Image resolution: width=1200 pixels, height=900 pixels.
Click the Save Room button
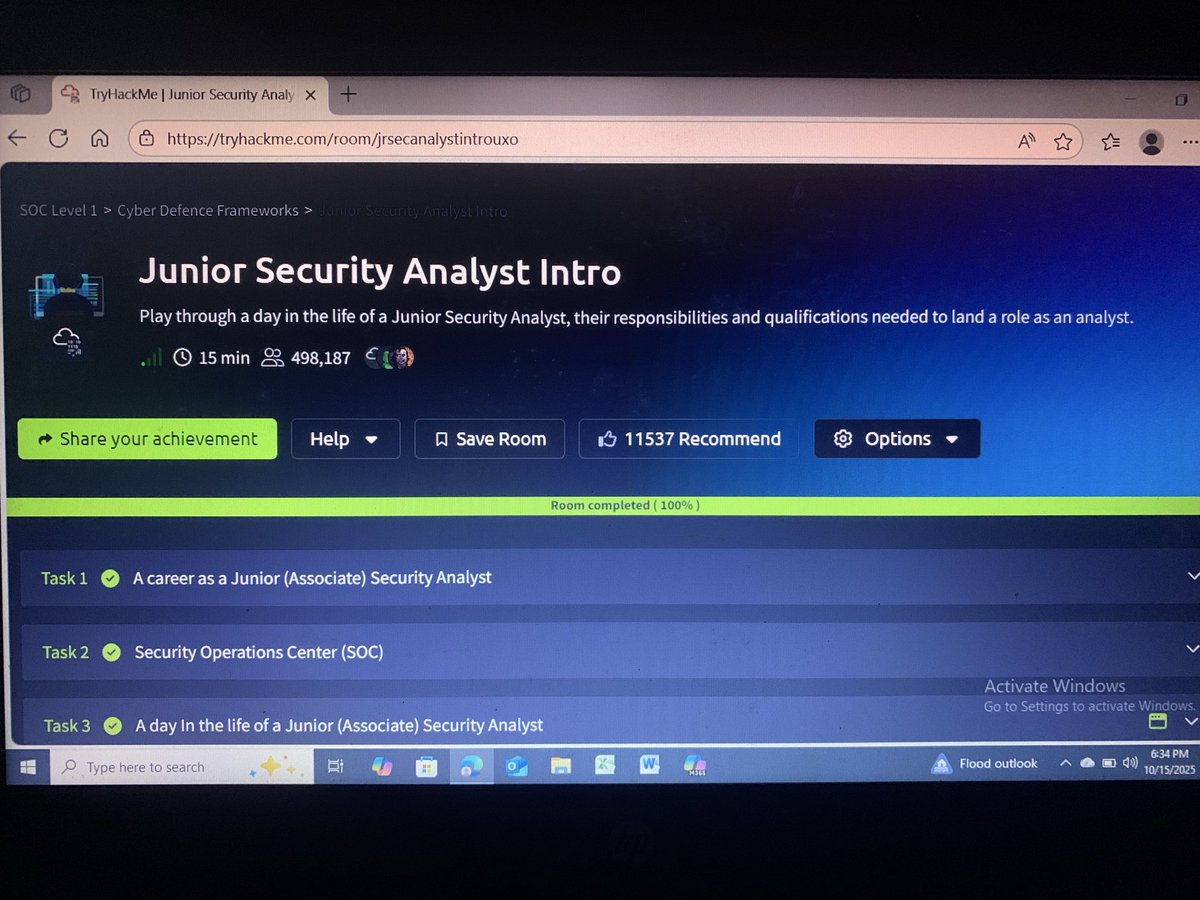(x=490, y=439)
